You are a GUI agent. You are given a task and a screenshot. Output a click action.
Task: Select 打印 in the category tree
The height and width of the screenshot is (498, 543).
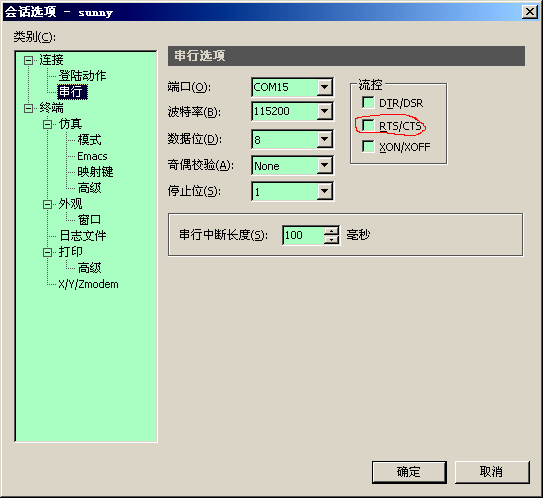tap(70, 251)
